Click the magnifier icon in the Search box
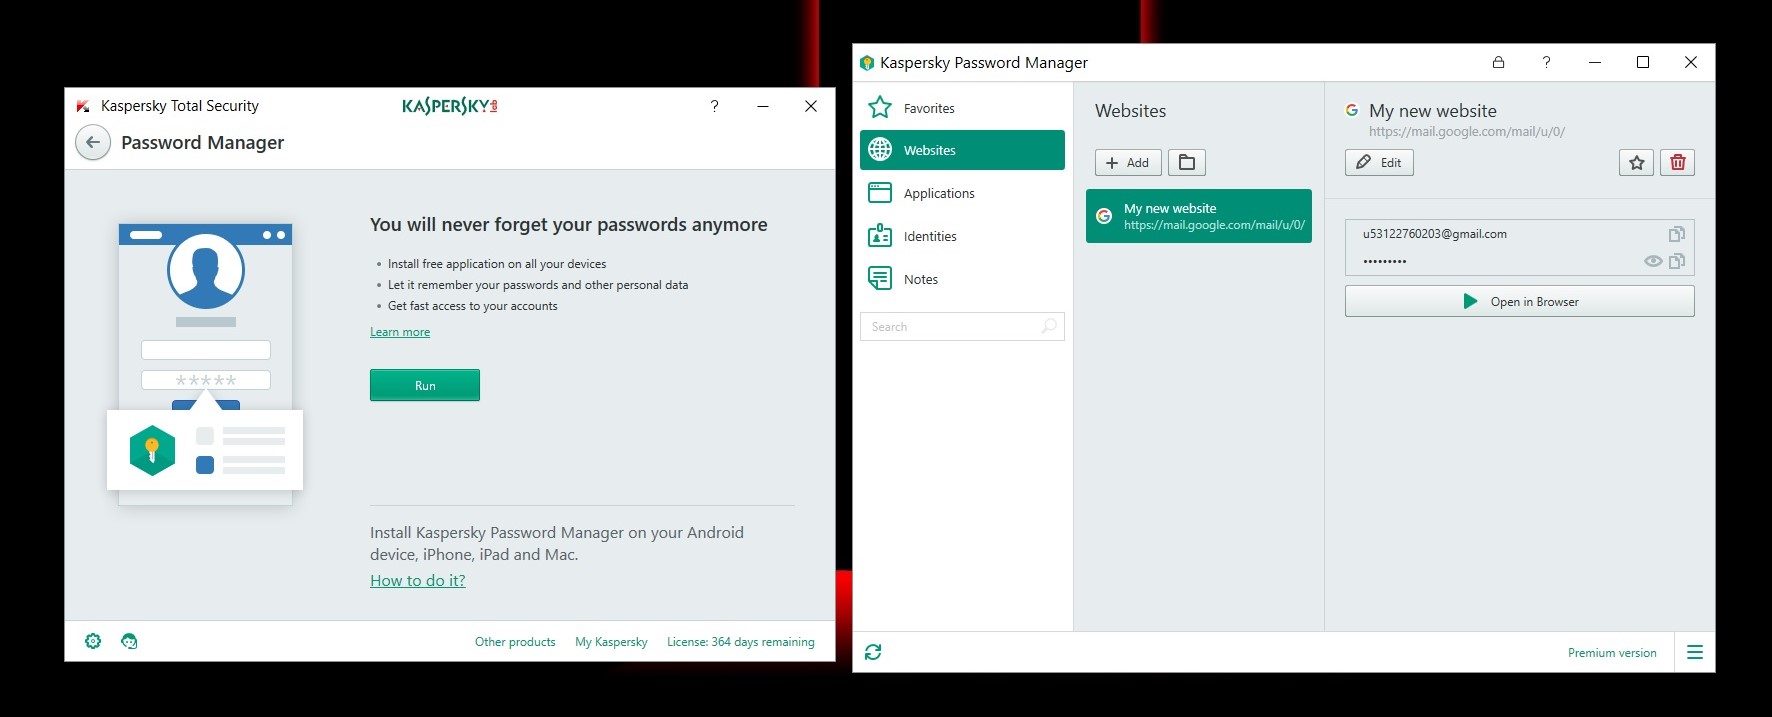This screenshot has height=717, width=1772. (1049, 326)
